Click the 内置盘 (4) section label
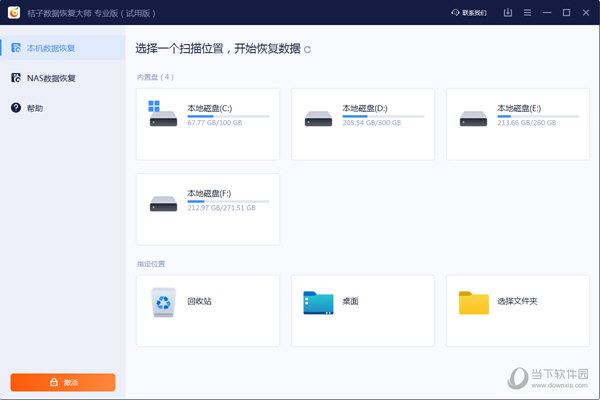 point(155,77)
